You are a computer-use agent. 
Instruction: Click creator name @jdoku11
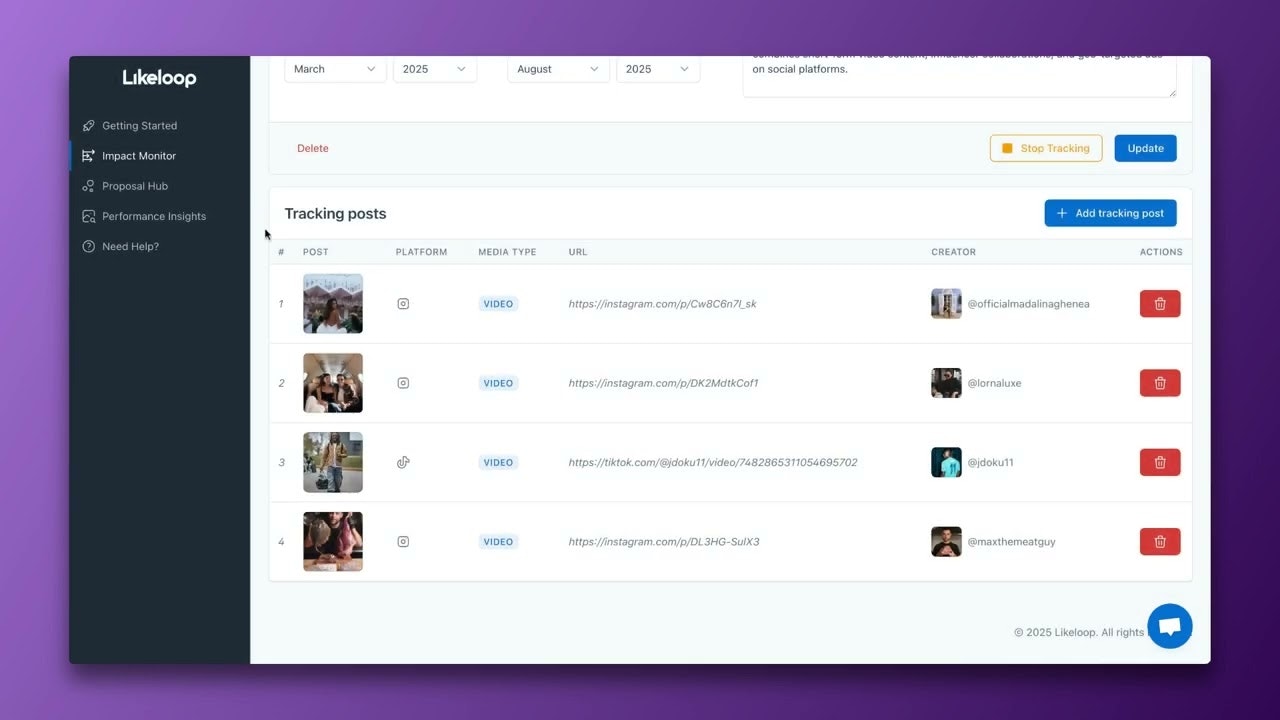pyautogui.click(x=990, y=462)
